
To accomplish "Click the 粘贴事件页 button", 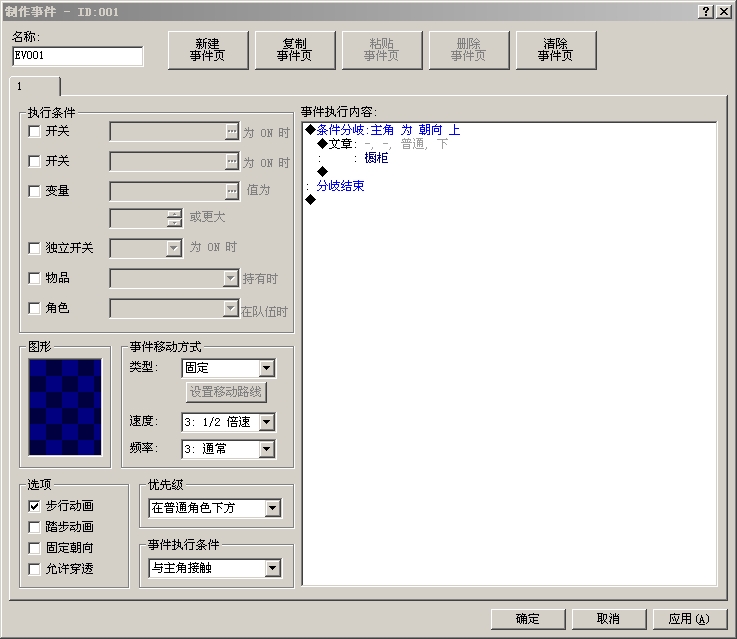I will click(x=382, y=50).
